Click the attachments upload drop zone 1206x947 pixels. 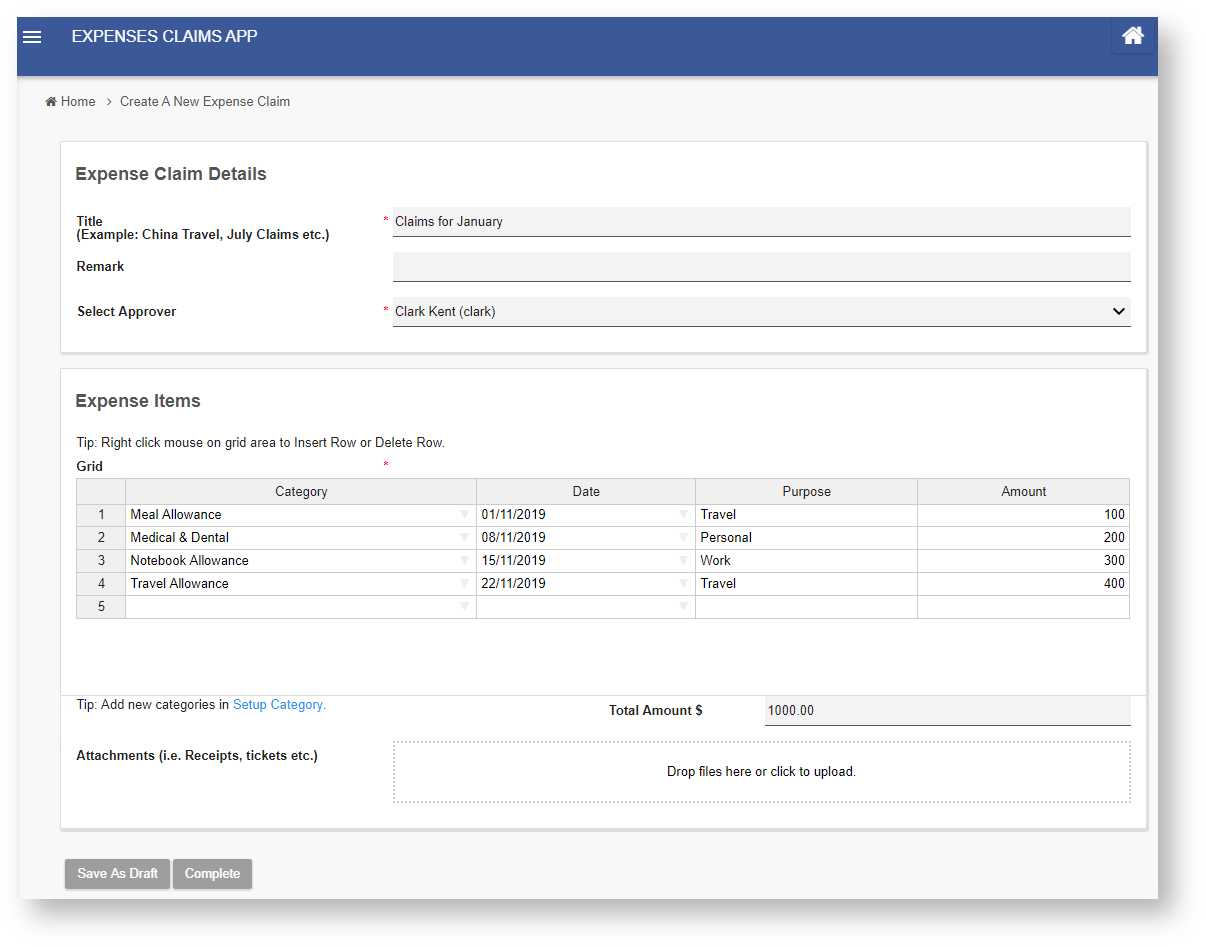761,772
